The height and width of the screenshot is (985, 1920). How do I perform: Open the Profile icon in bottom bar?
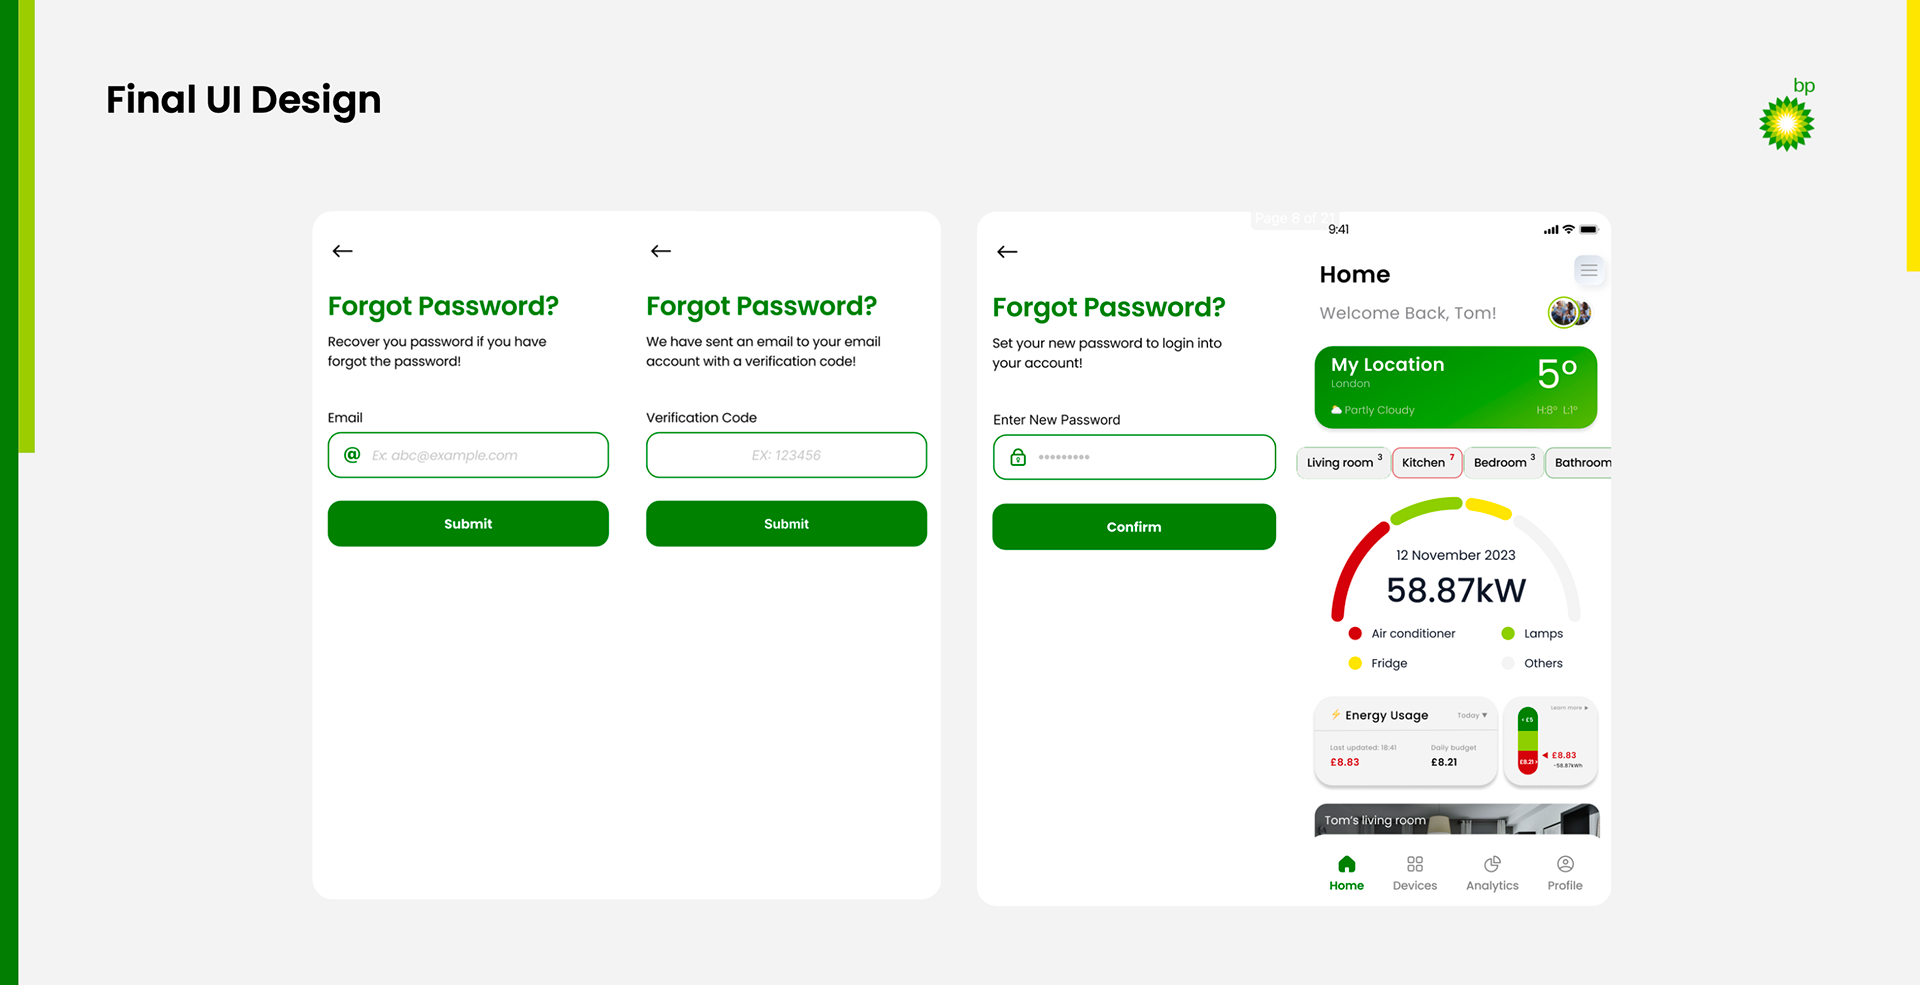(1565, 864)
